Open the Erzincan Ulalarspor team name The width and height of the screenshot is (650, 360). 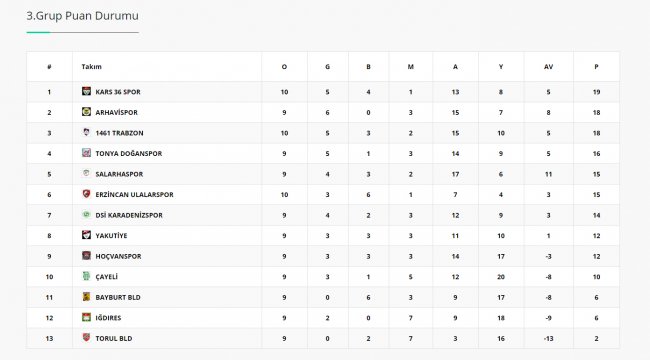click(134, 195)
